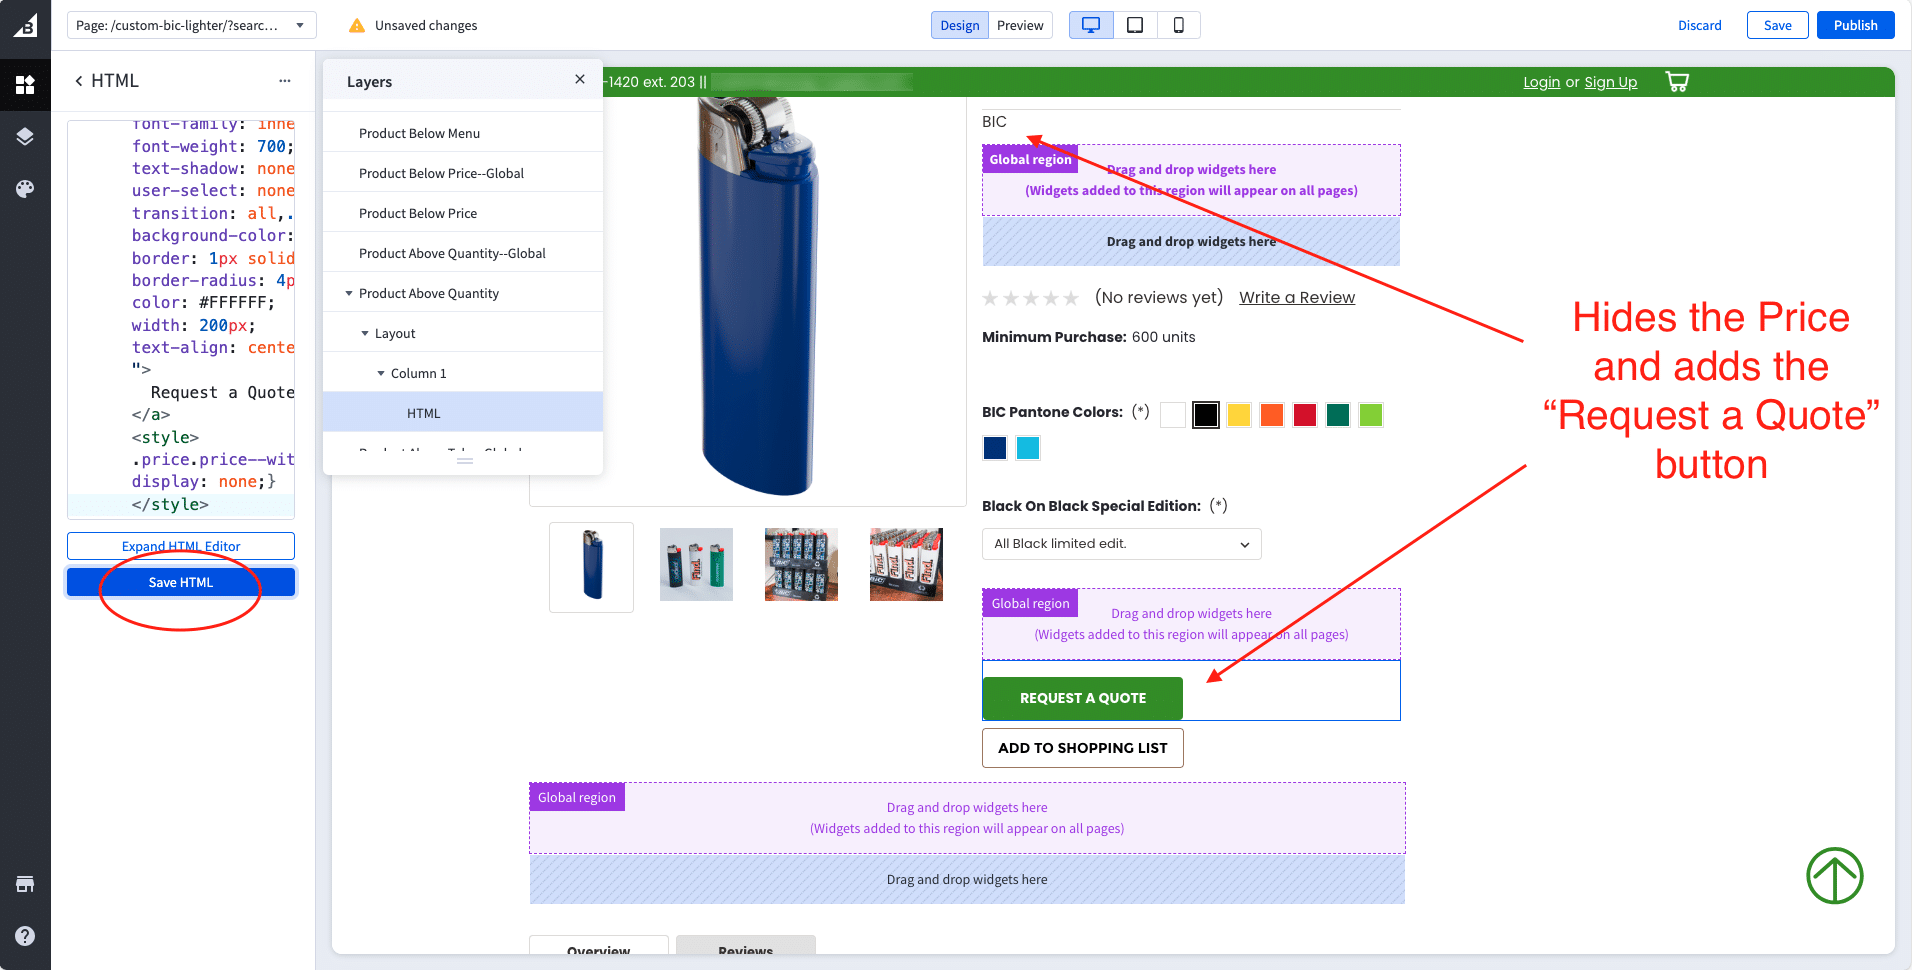Open the help question mark icon
Viewport: 1912px width, 970px height.
pyautogui.click(x=25, y=936)
